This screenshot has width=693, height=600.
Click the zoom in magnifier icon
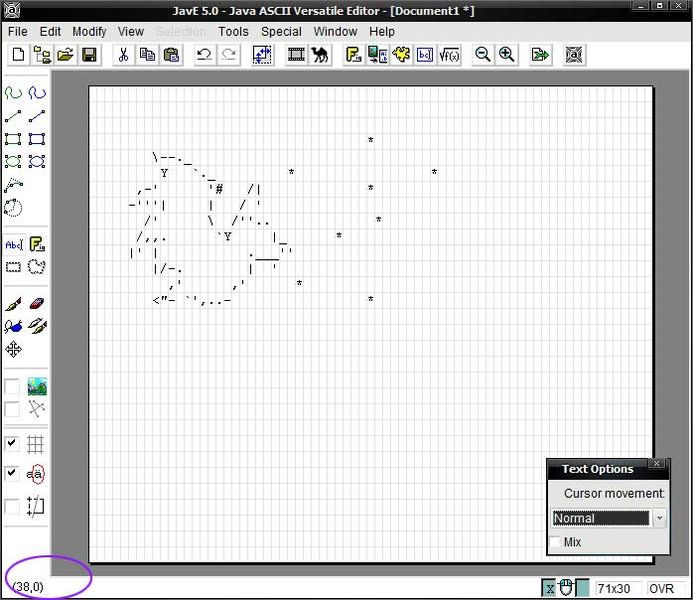pos(507,55)
